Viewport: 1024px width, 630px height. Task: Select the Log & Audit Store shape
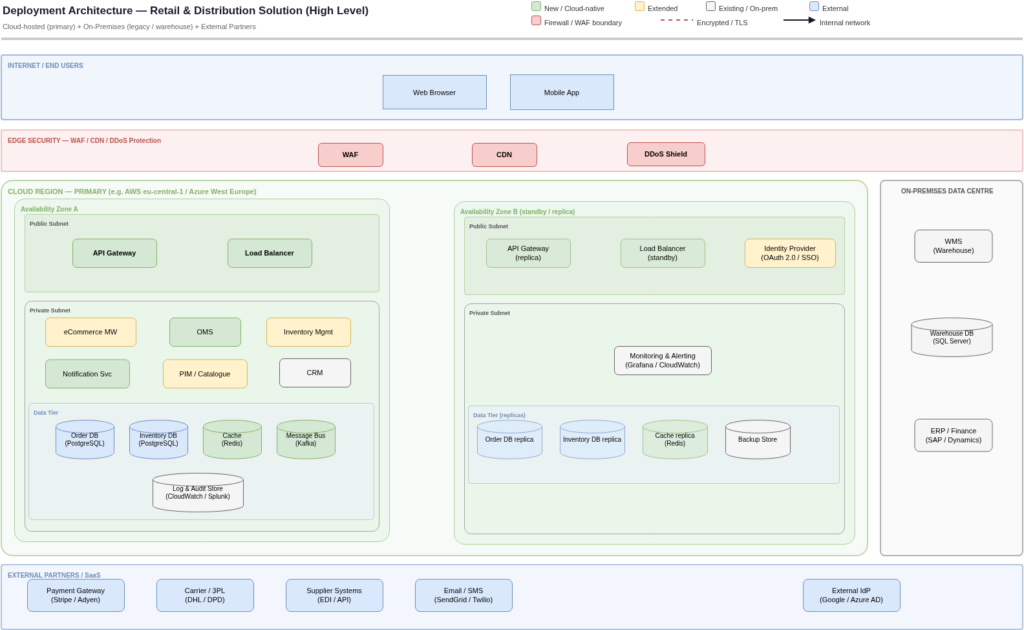(198, 491)
